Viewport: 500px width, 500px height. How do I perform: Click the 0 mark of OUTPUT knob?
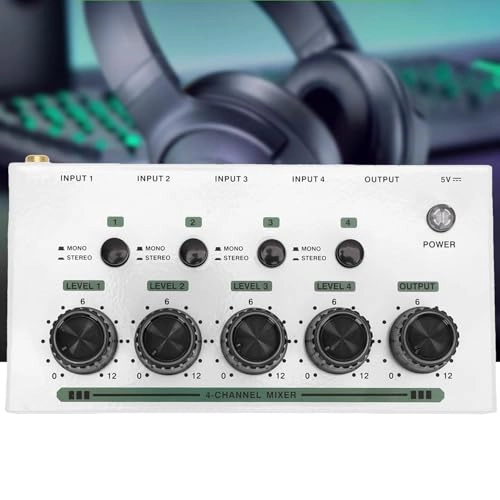(x=391, y=376)
